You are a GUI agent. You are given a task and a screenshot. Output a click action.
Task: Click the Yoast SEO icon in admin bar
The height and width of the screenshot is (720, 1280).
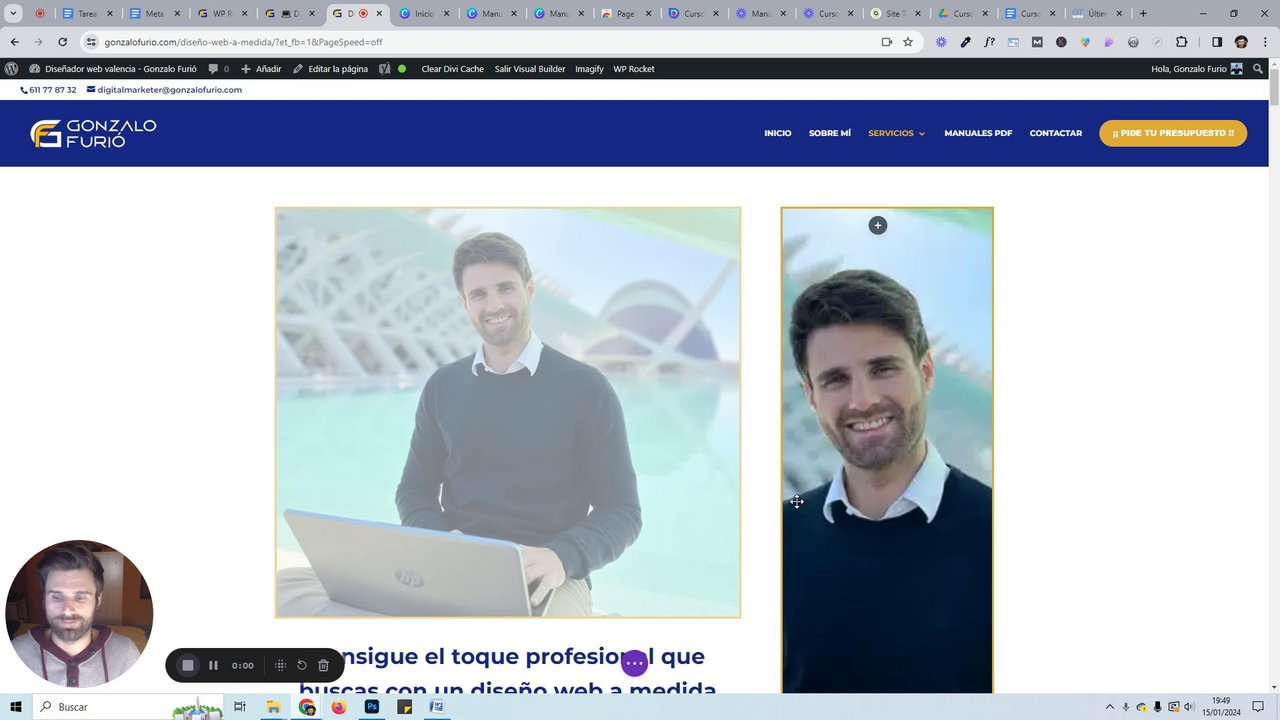coord(384,69)
